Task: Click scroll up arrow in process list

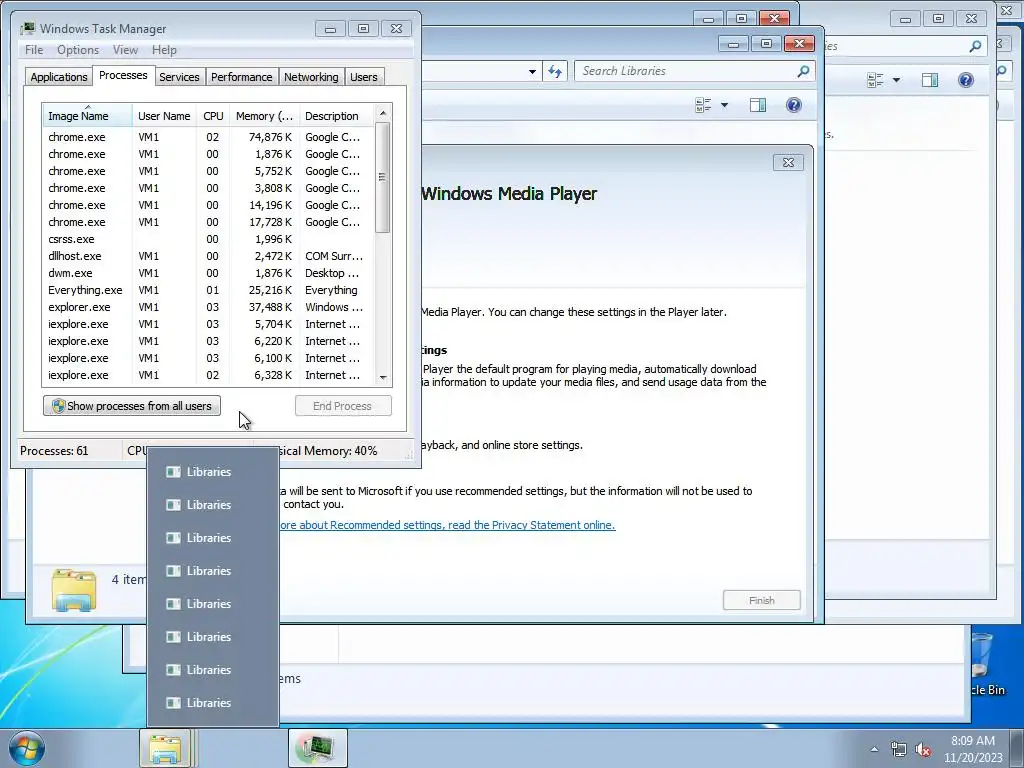Action: (383, 113)
